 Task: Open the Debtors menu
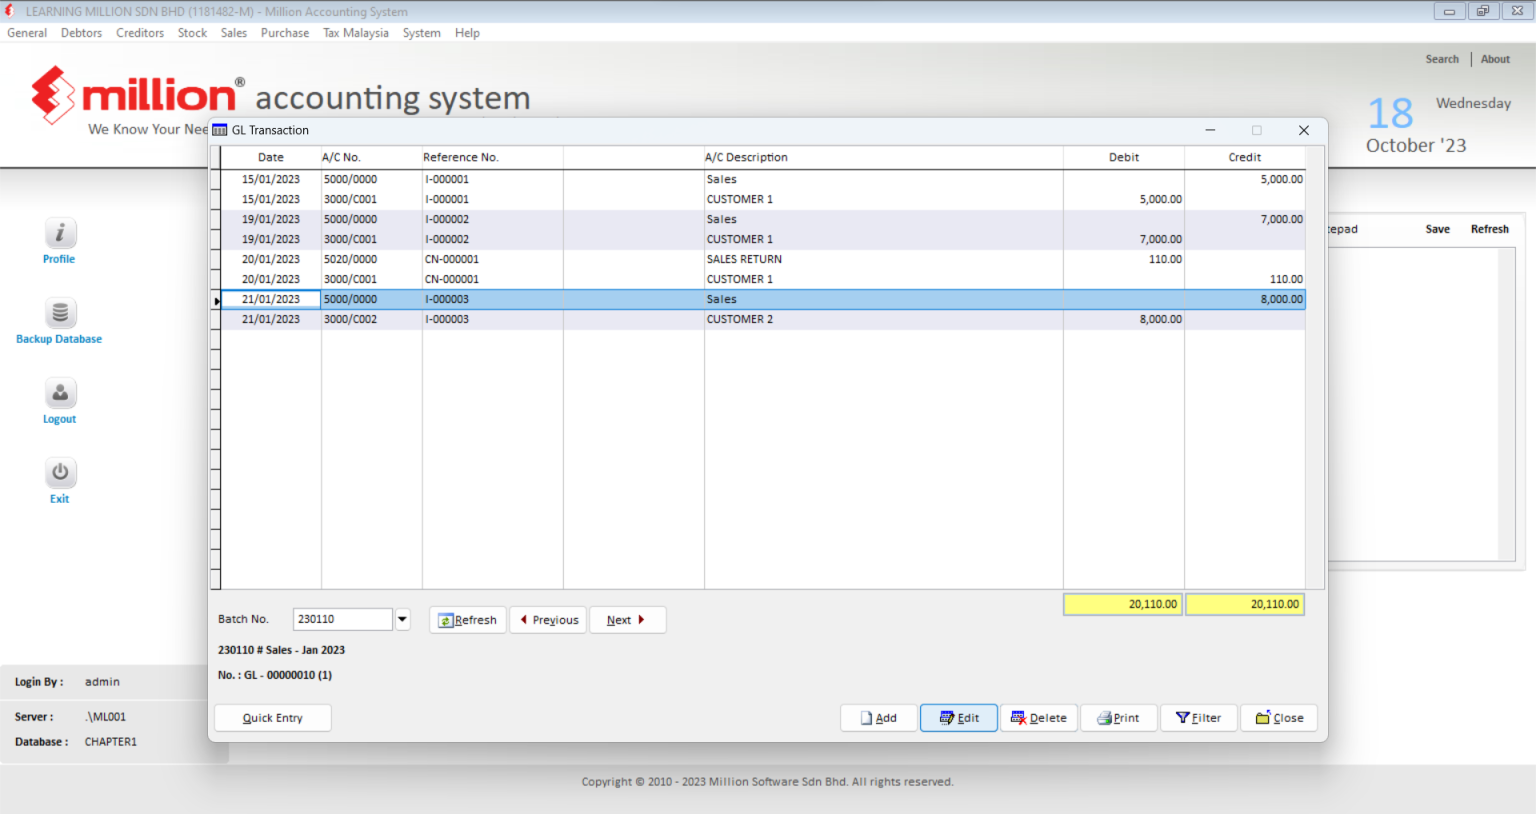pos(81,32)
